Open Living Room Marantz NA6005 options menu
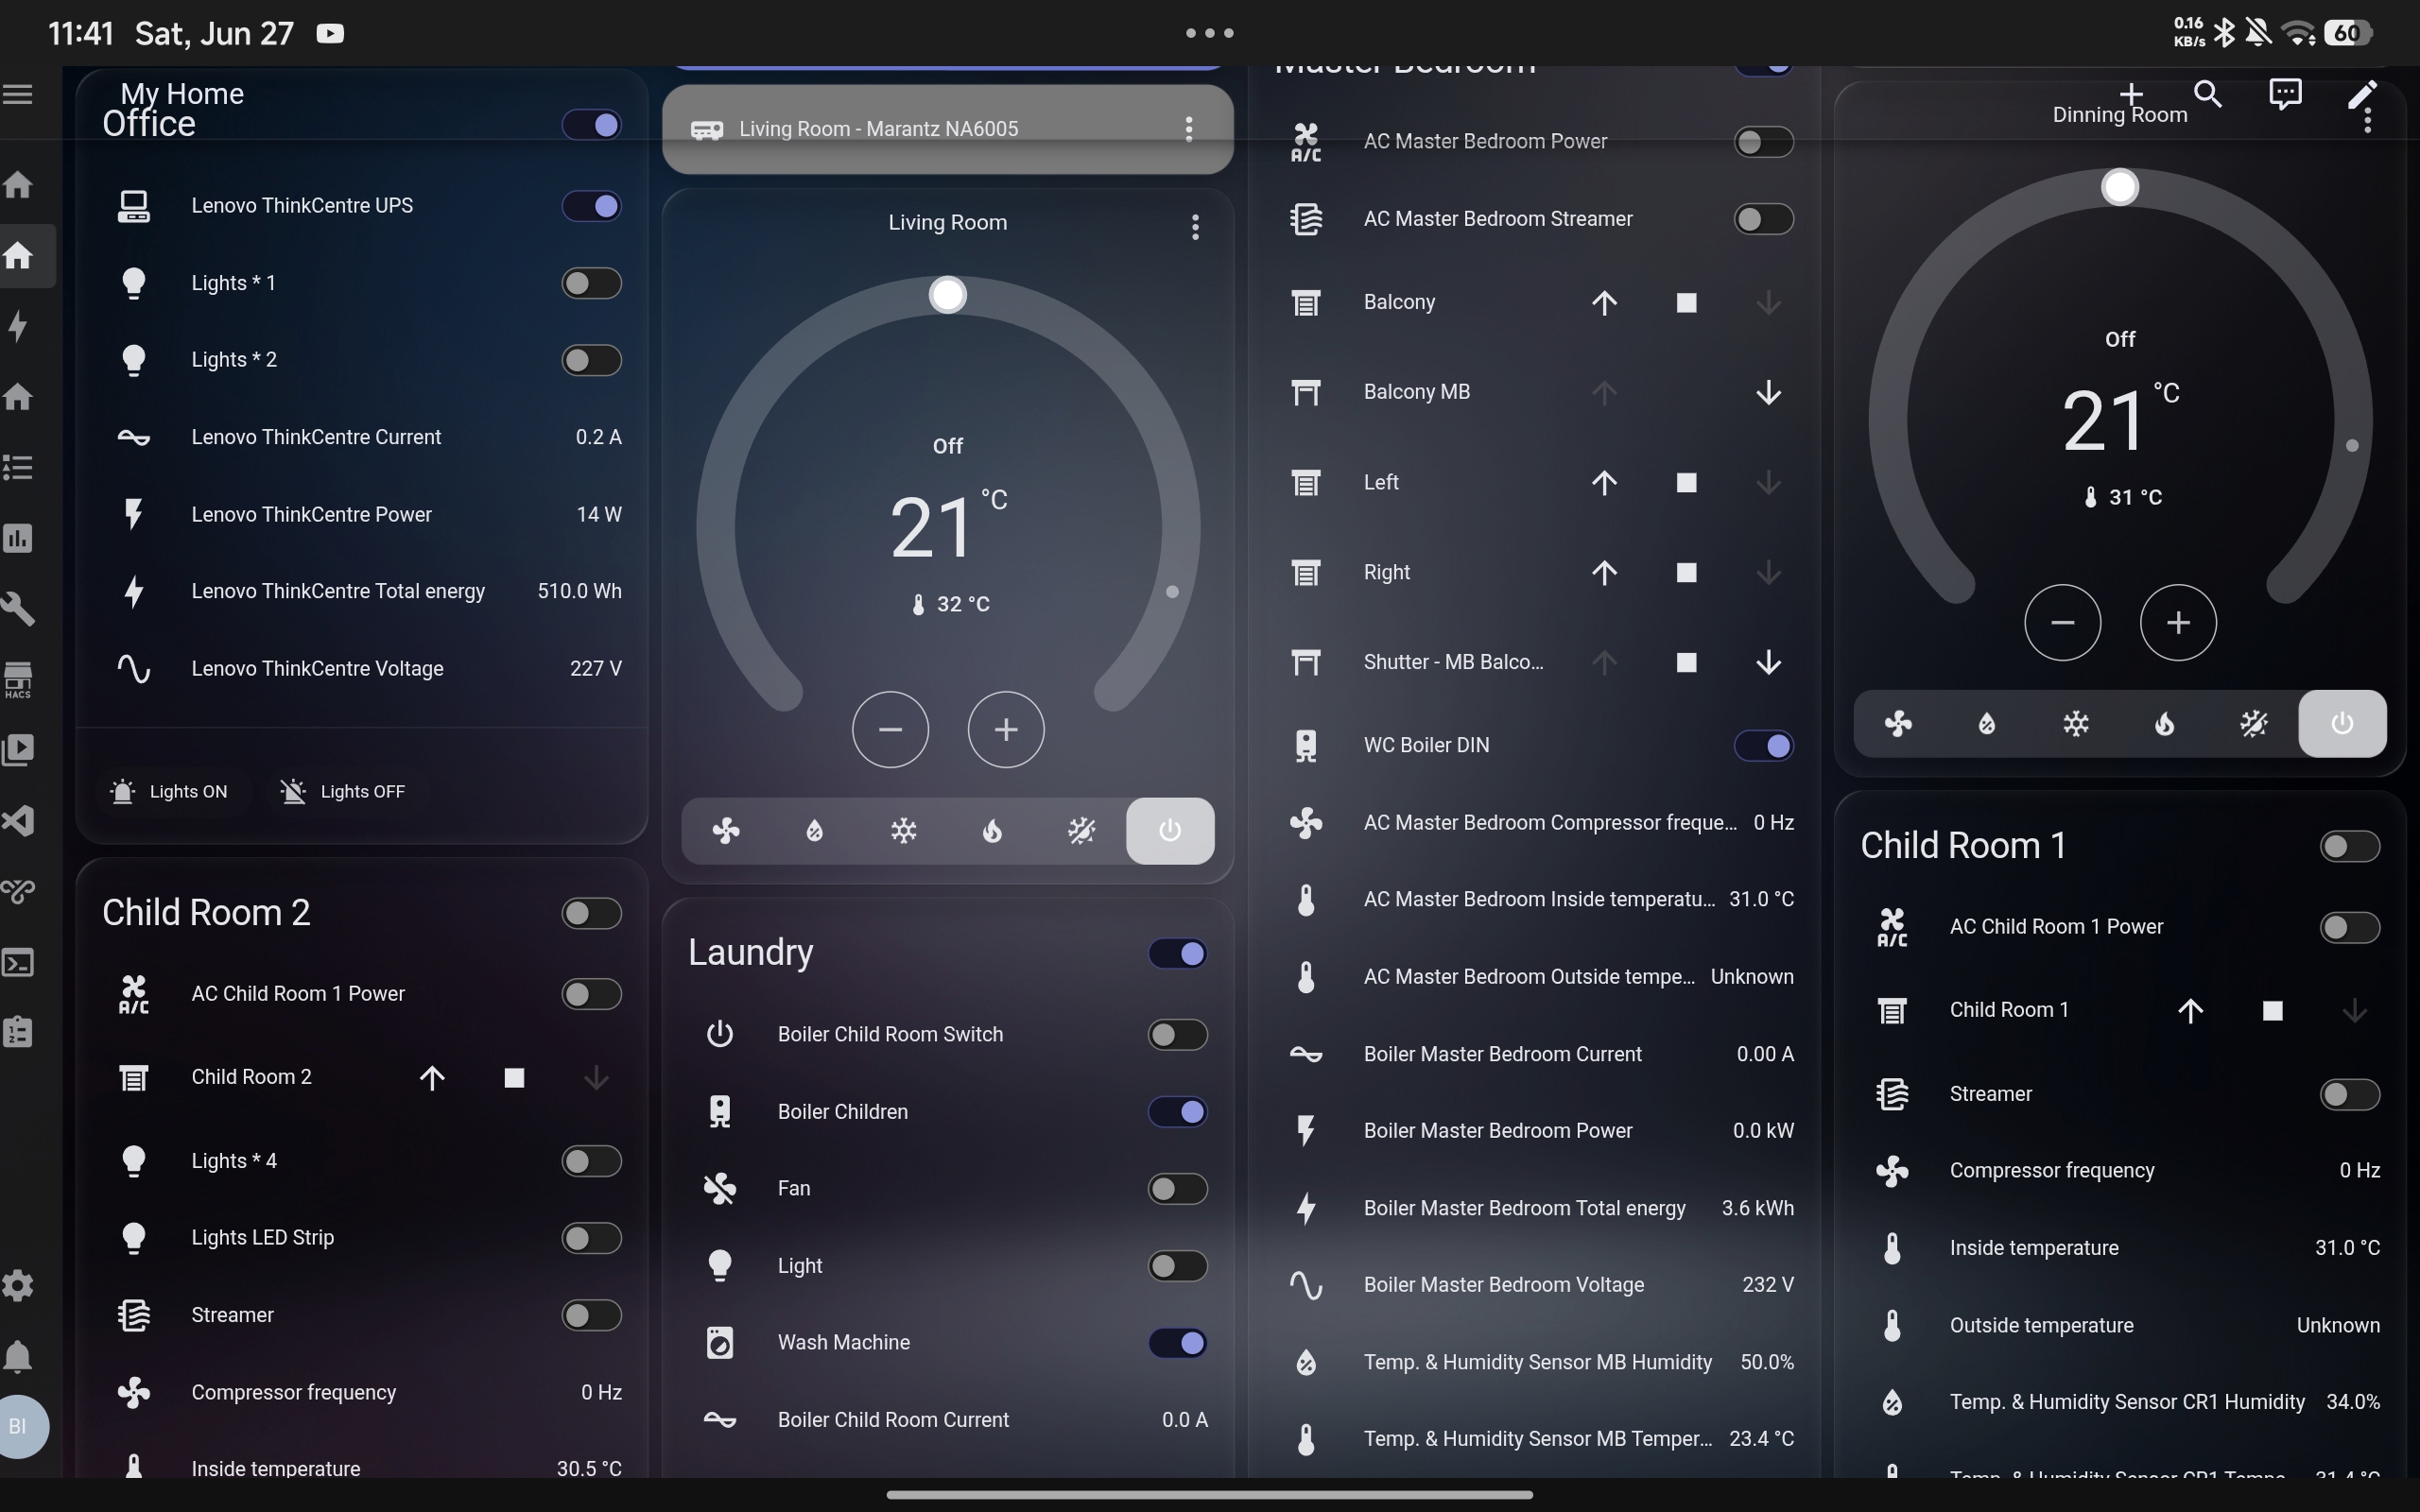Image resolution: width=2420 pixels, height=1512 pixels. point(1189,129)
